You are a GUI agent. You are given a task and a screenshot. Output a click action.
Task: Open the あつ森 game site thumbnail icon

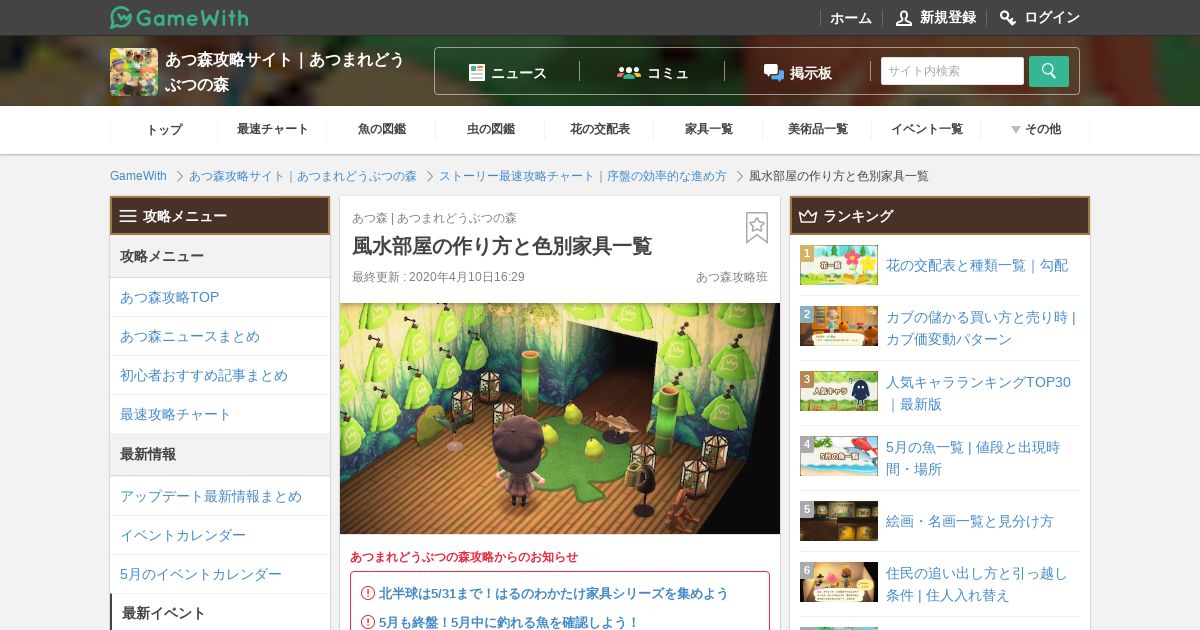point(134,72)
